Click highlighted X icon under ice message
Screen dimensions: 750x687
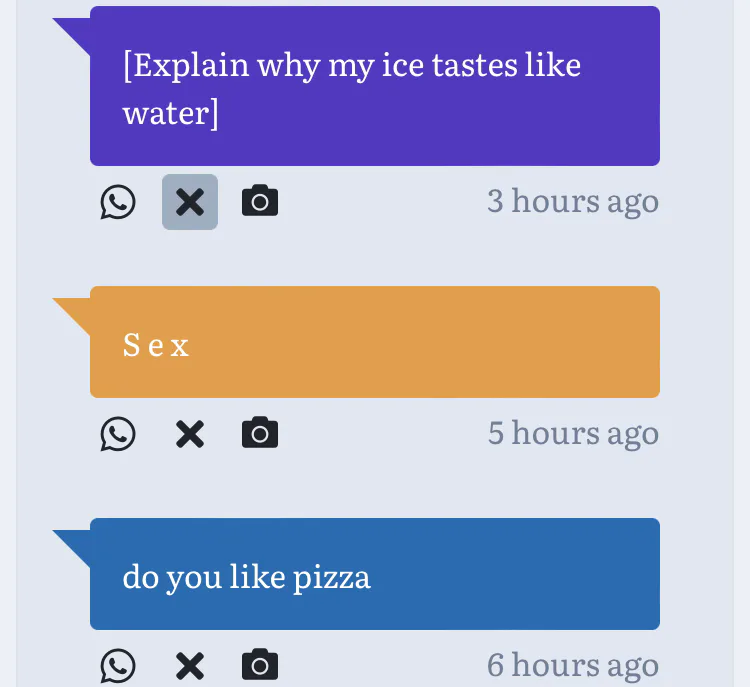pyautogui.click(x=190, y=202)
